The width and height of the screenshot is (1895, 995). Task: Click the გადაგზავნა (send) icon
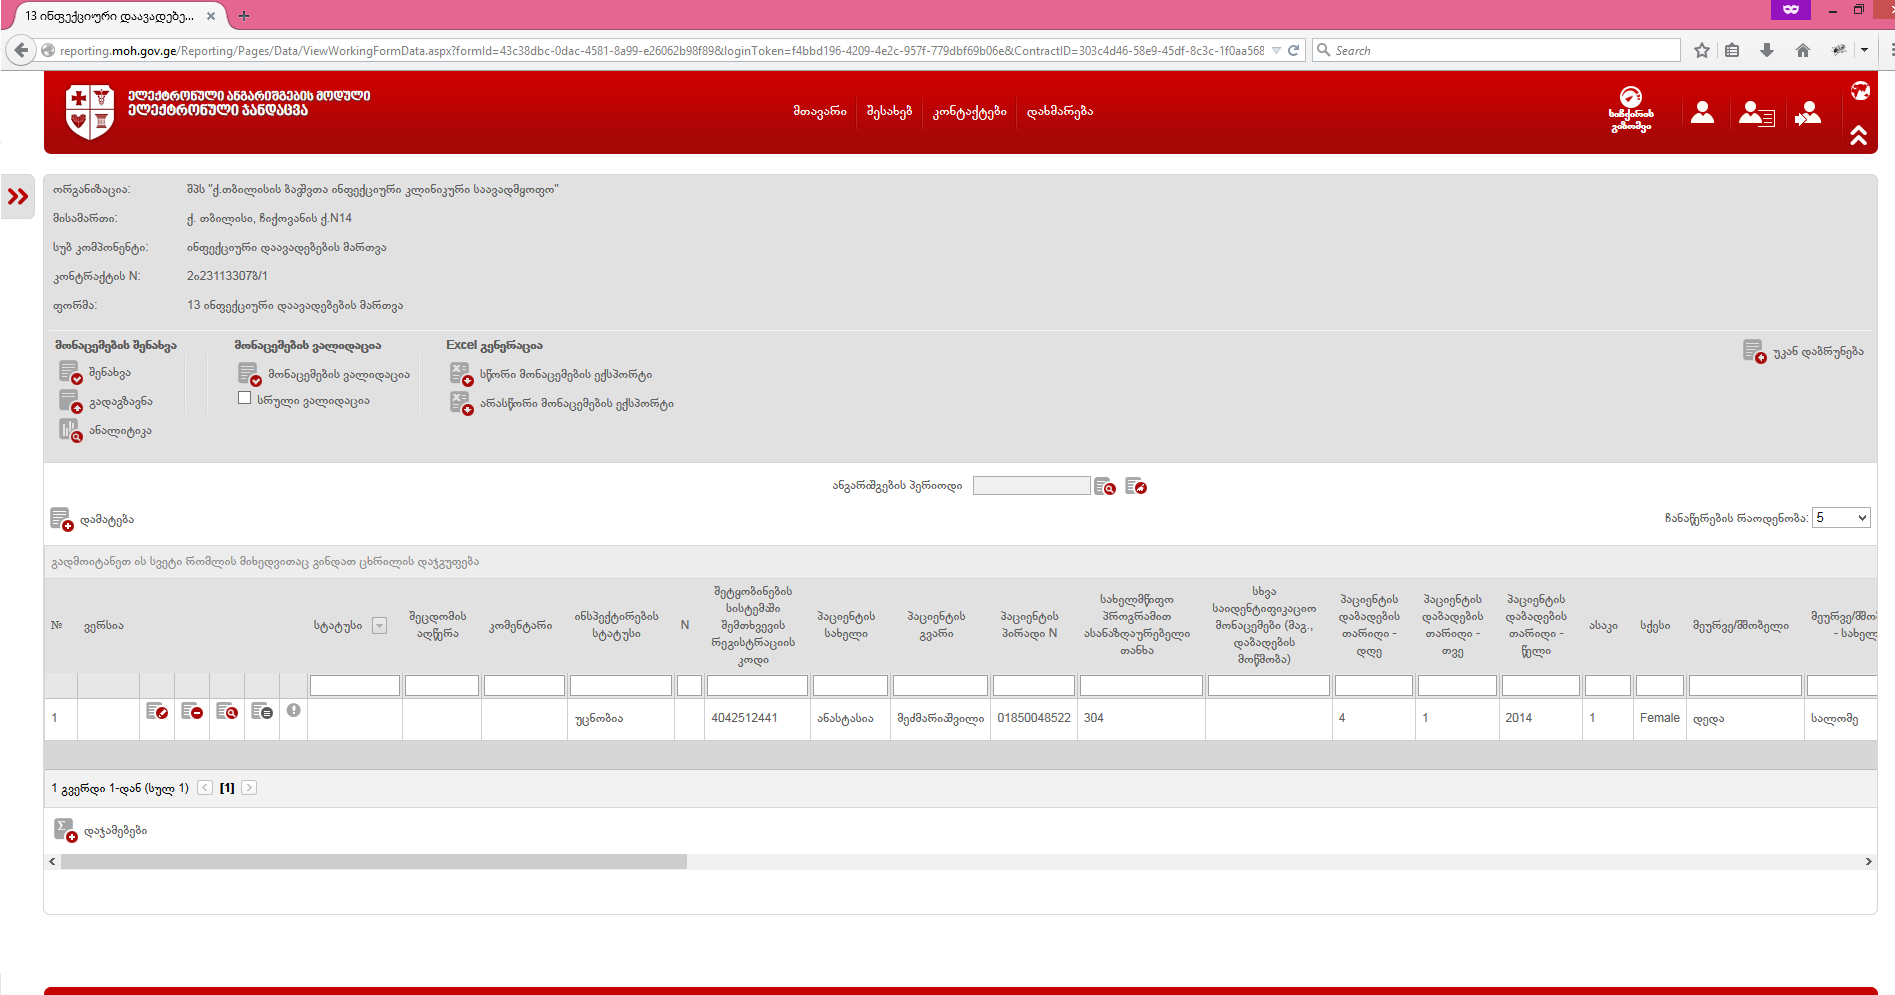(70, 402)
